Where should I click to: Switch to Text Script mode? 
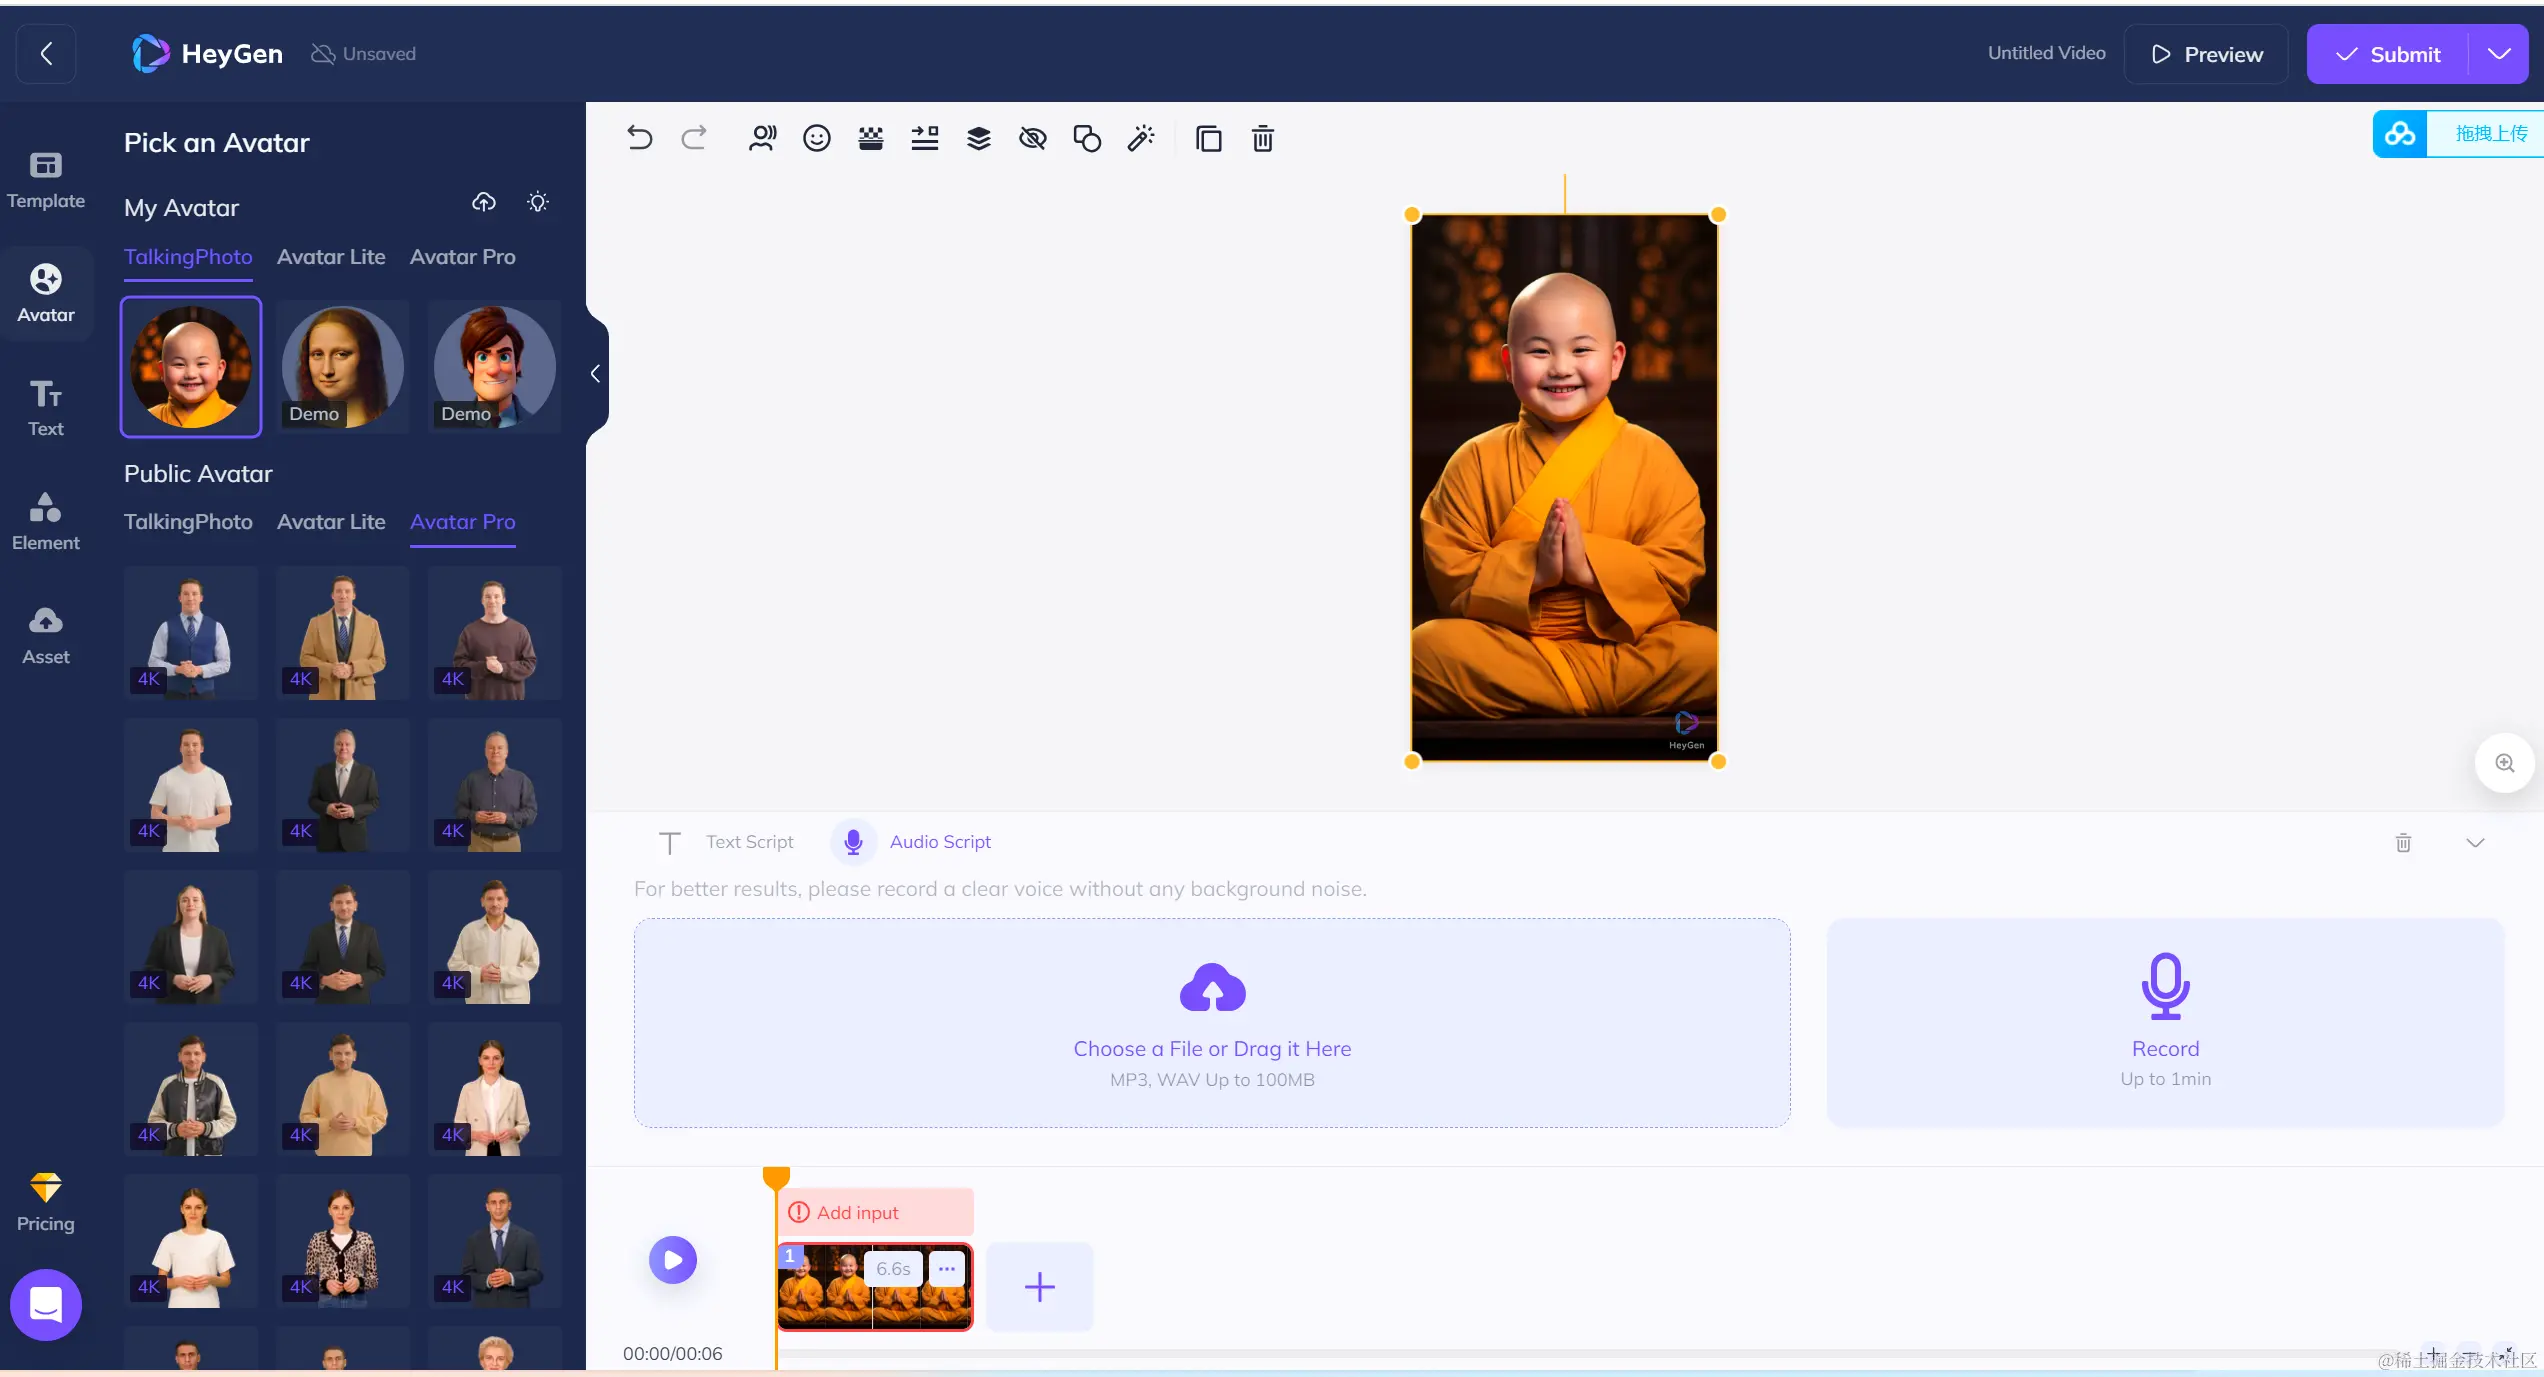(749, 842)
